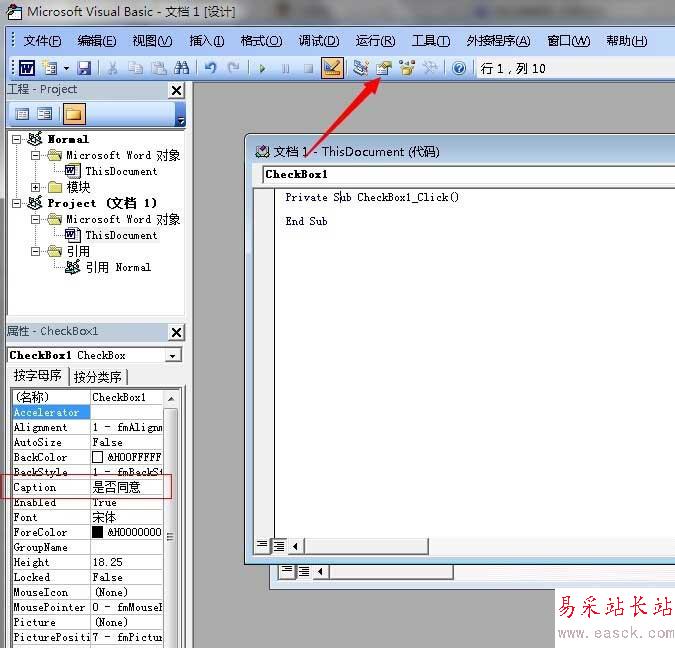
Task: Open the 编辑(E) menu
Action: click(97, 41)
